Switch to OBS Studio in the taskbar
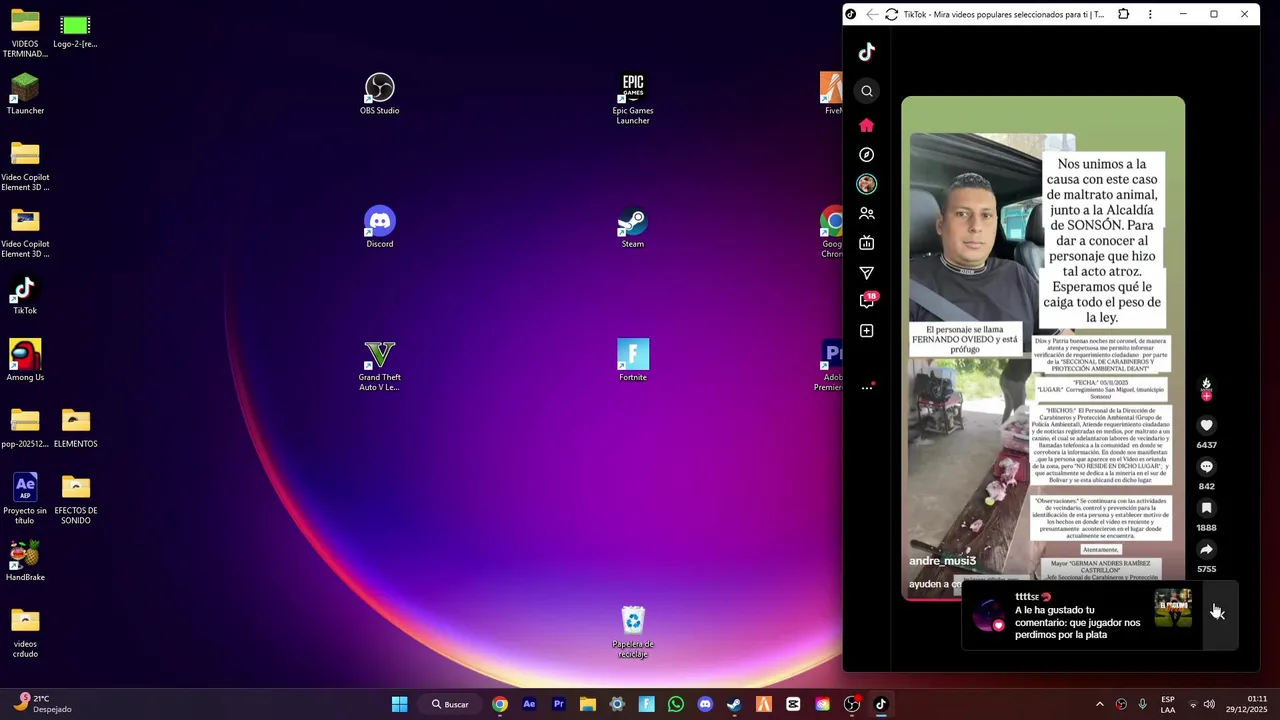Viewport: 1280px width, 720px height. click(852, 704)
